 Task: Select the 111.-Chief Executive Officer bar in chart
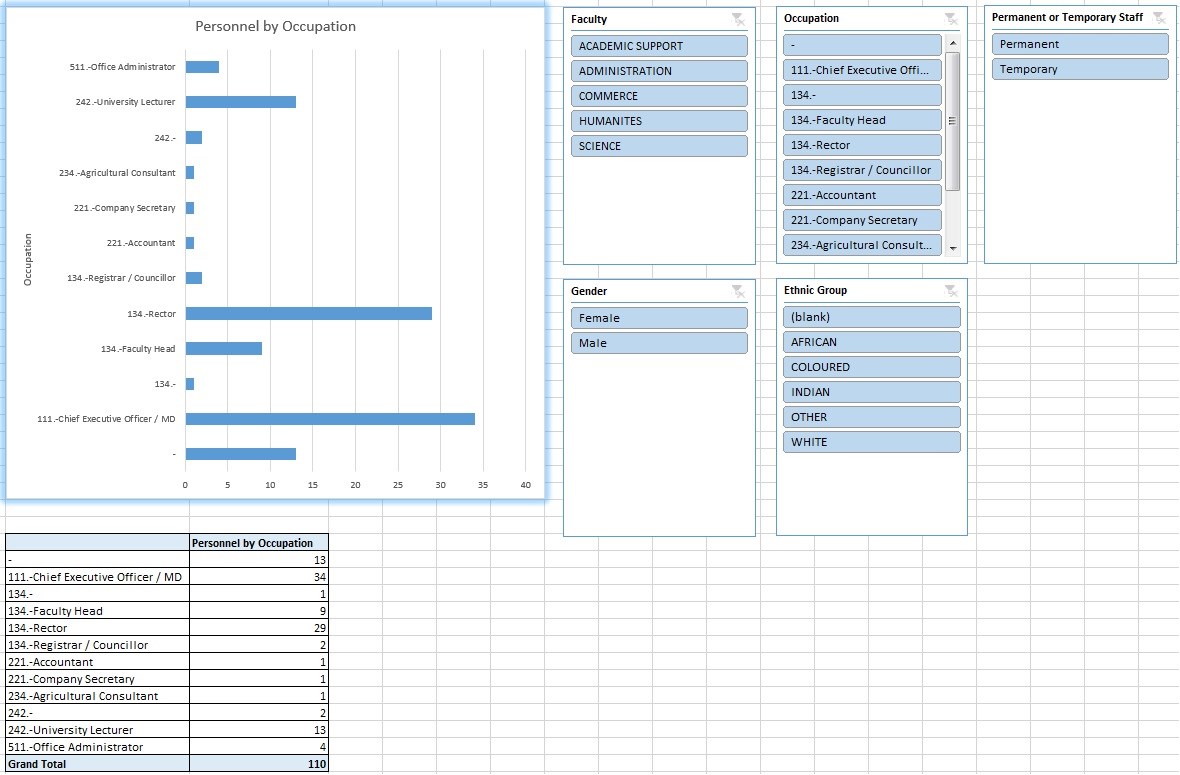click(330, 419)
